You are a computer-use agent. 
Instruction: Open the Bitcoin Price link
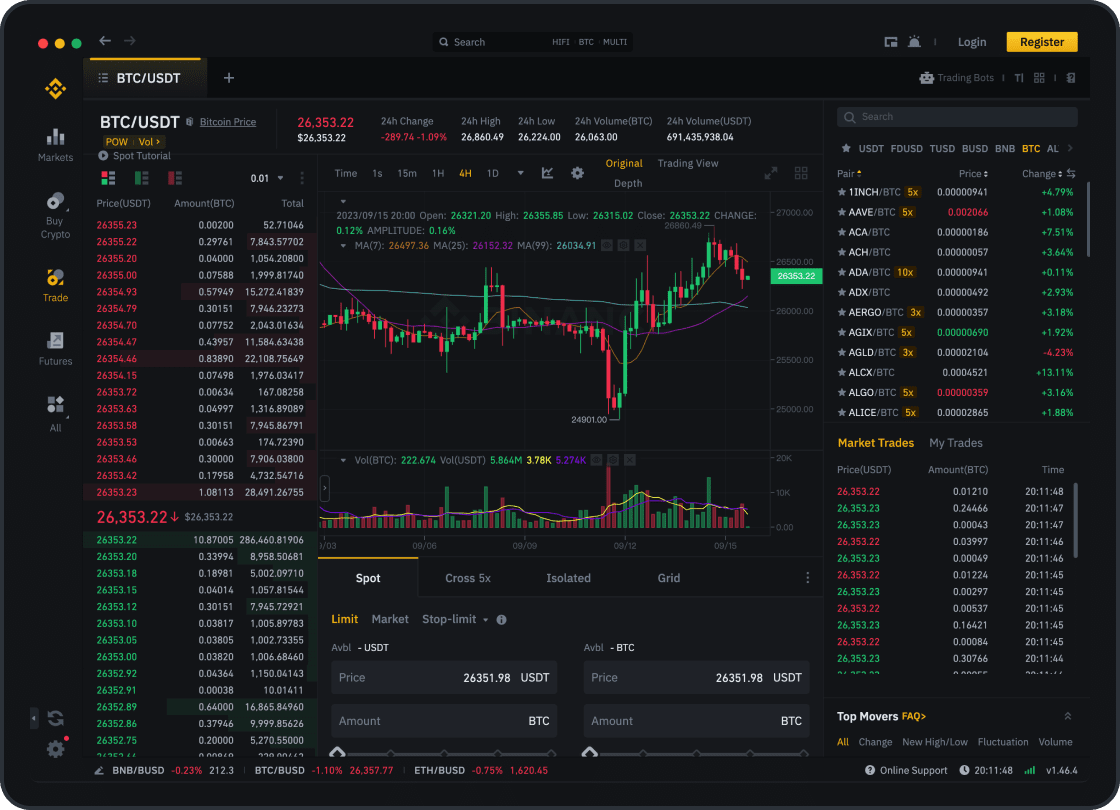click(228, 122)
